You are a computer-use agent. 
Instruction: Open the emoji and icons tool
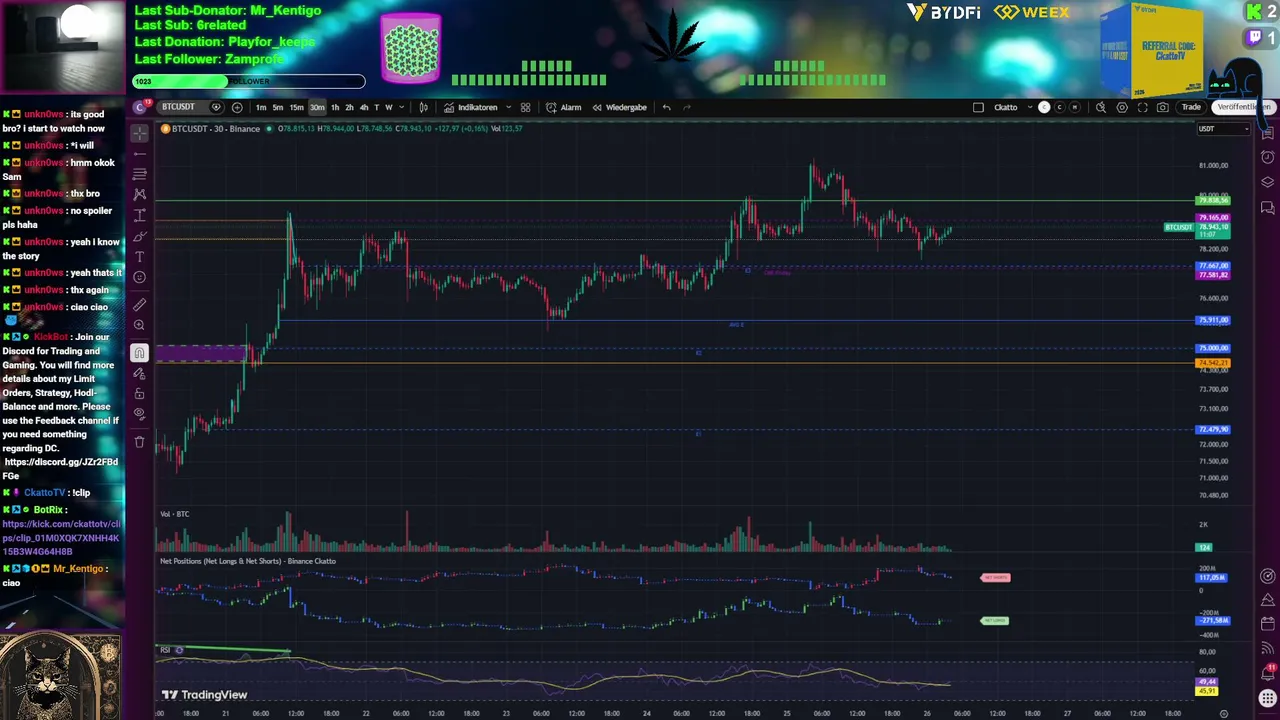[140, 277]
